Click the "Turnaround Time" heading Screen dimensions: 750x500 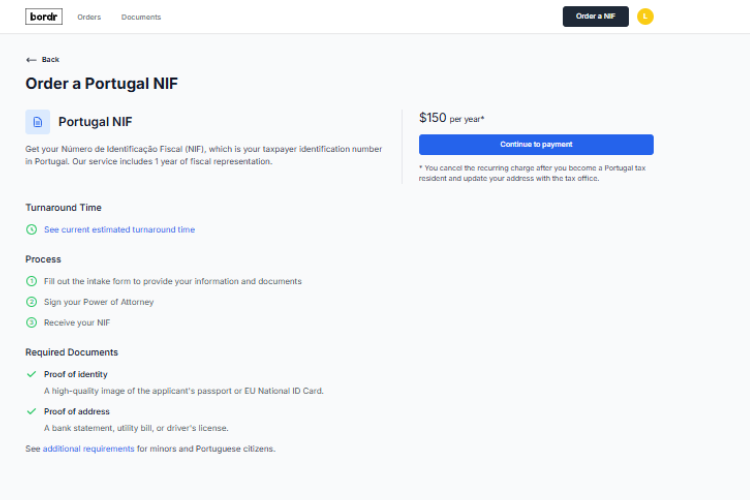click(x=64, y=208)
